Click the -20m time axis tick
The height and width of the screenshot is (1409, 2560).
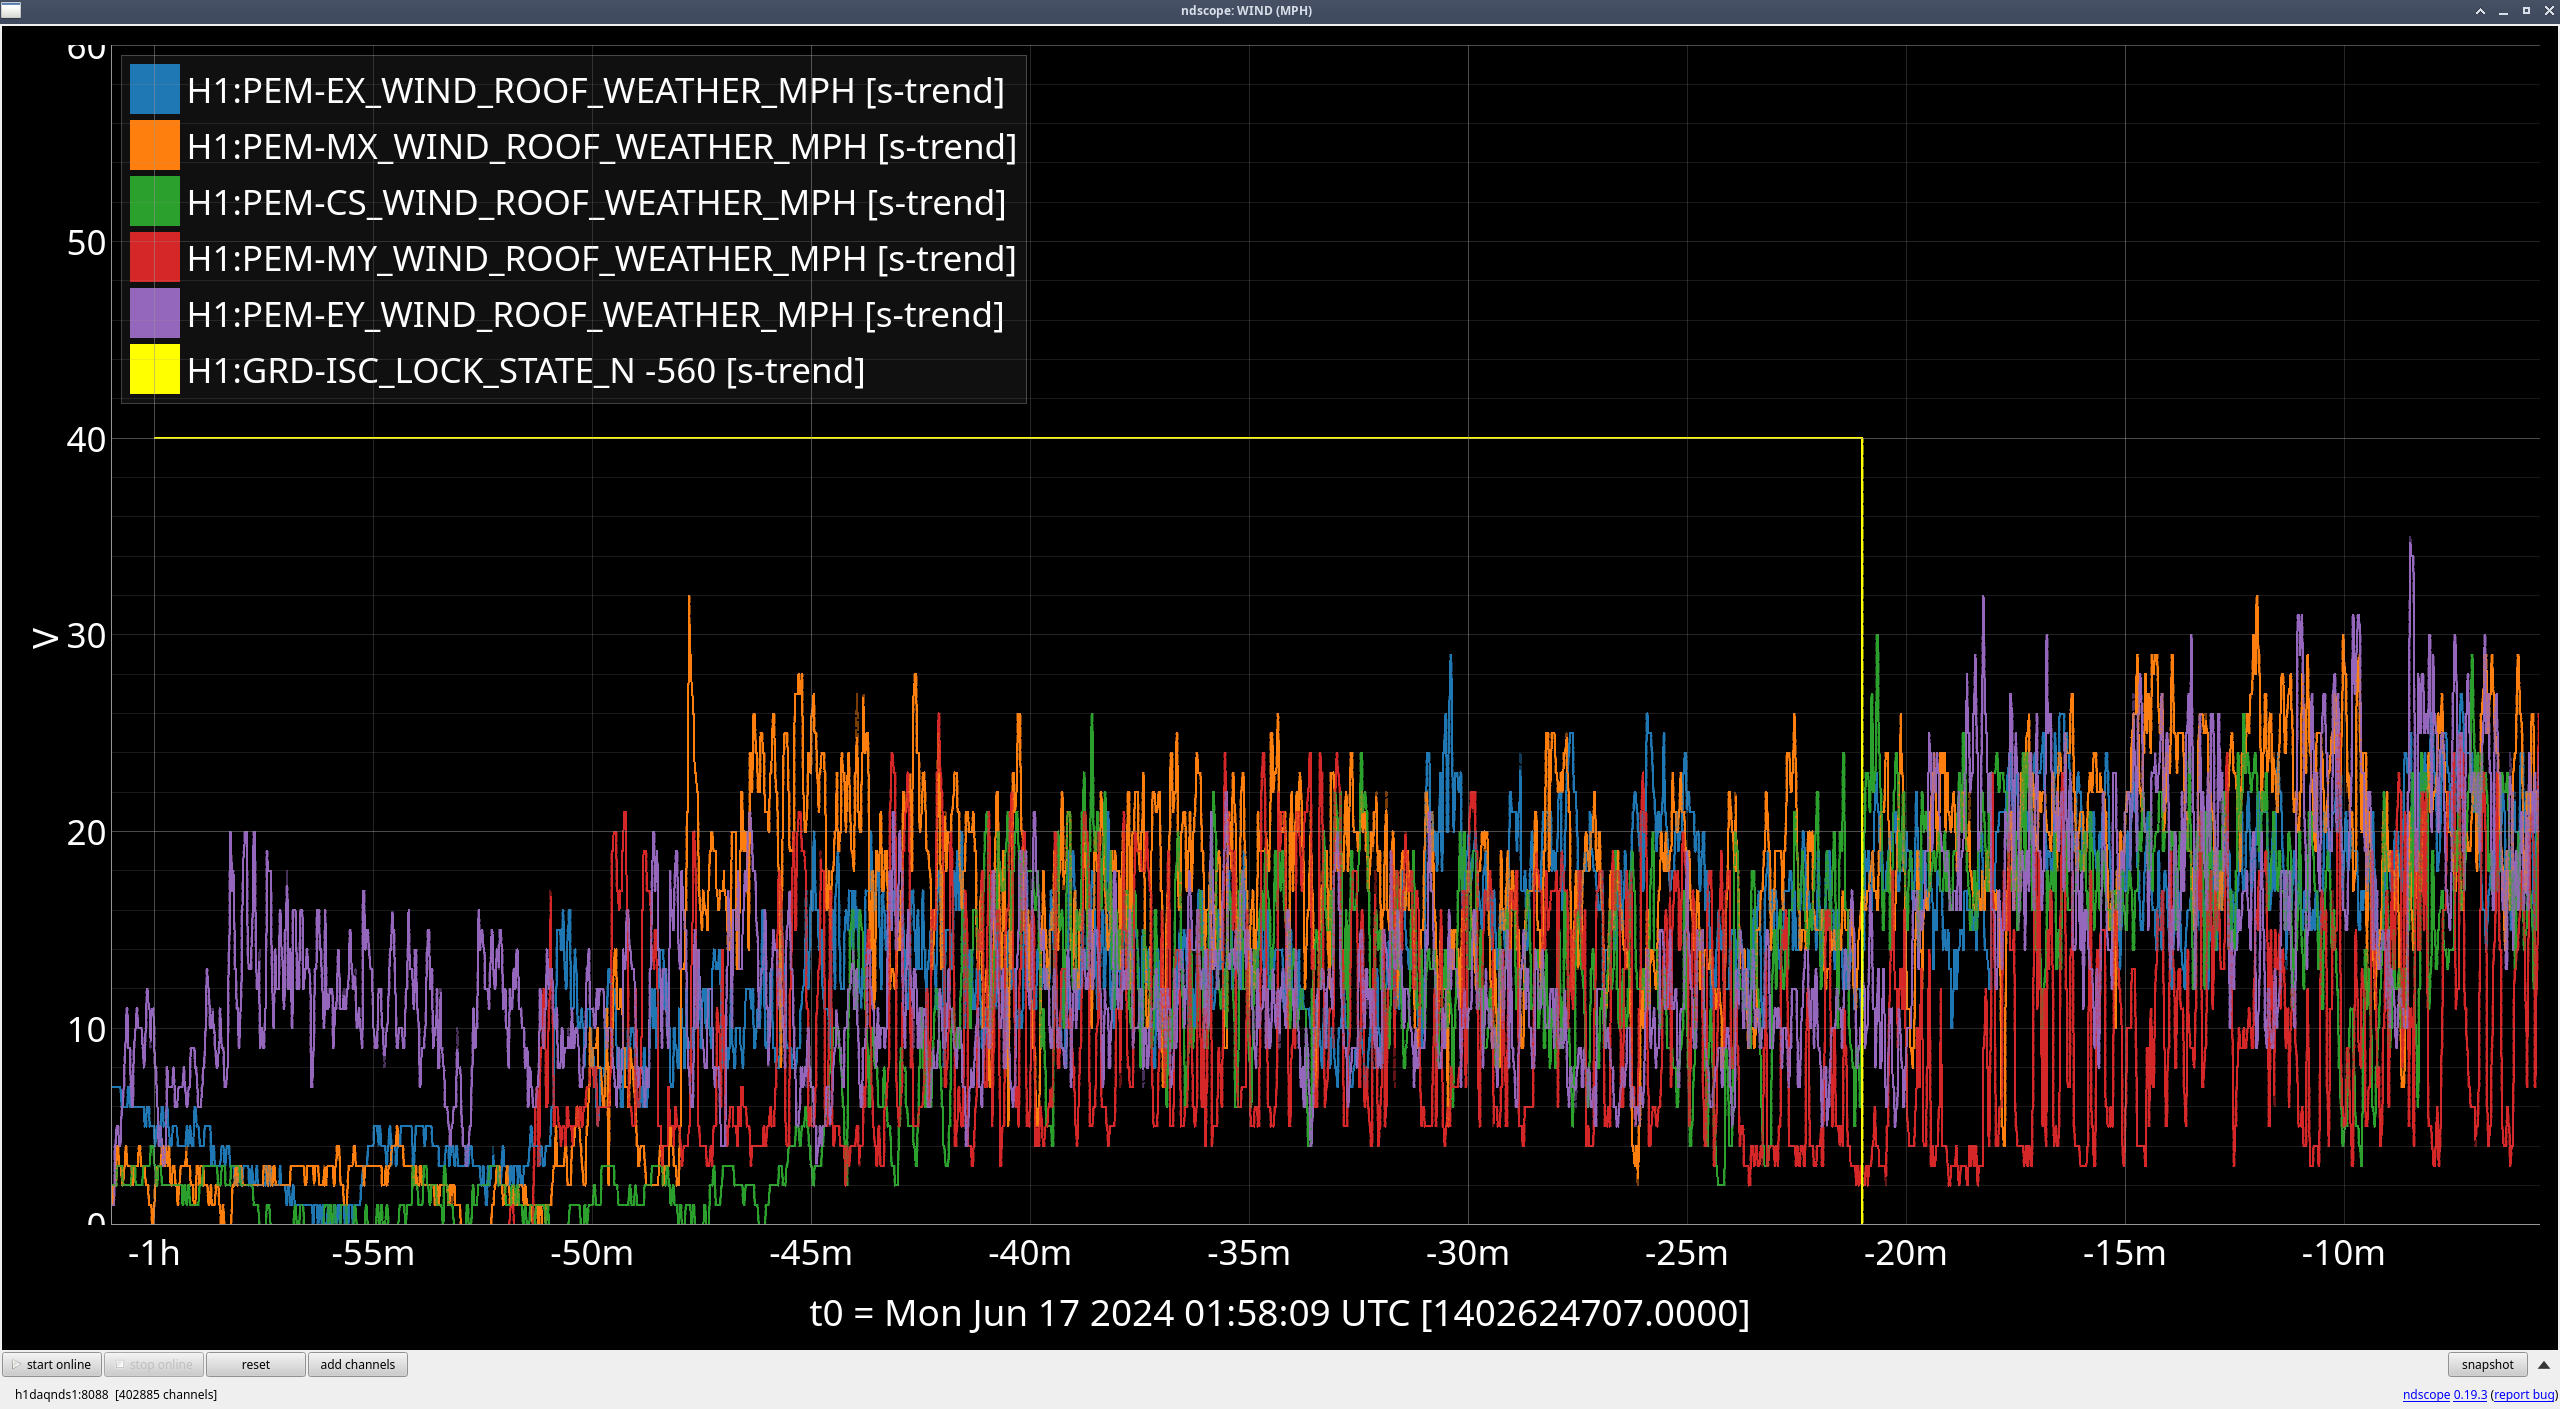pyautogui.click(x=1905, y=1253)
